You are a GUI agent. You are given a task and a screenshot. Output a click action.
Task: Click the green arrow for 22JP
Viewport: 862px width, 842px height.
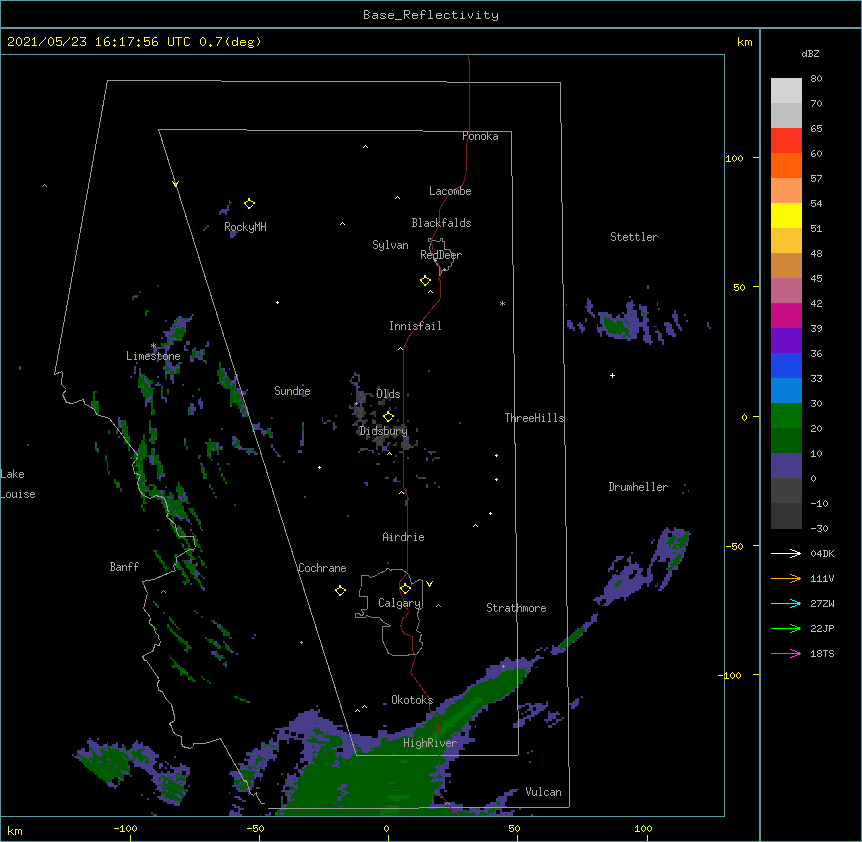pyautogui.click(x=786, y=628)
